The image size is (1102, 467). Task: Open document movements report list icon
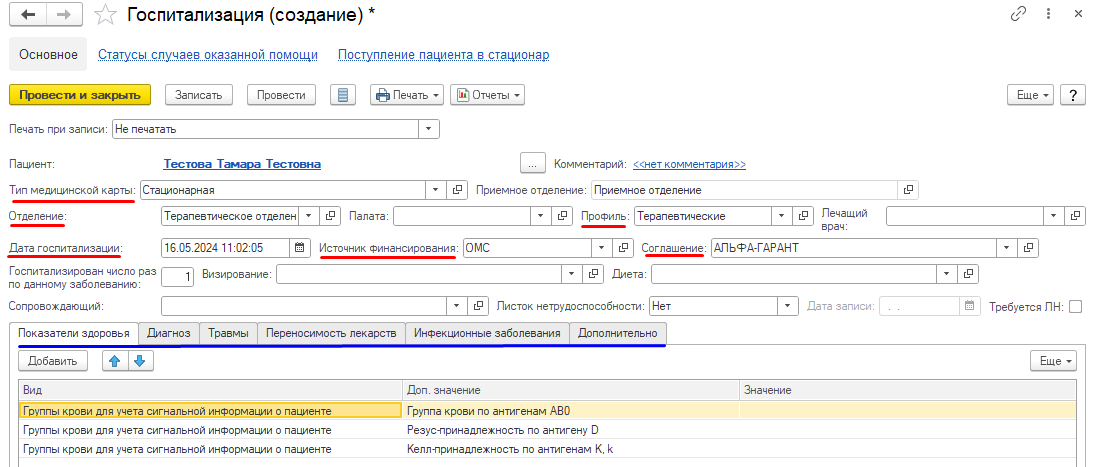343,95
